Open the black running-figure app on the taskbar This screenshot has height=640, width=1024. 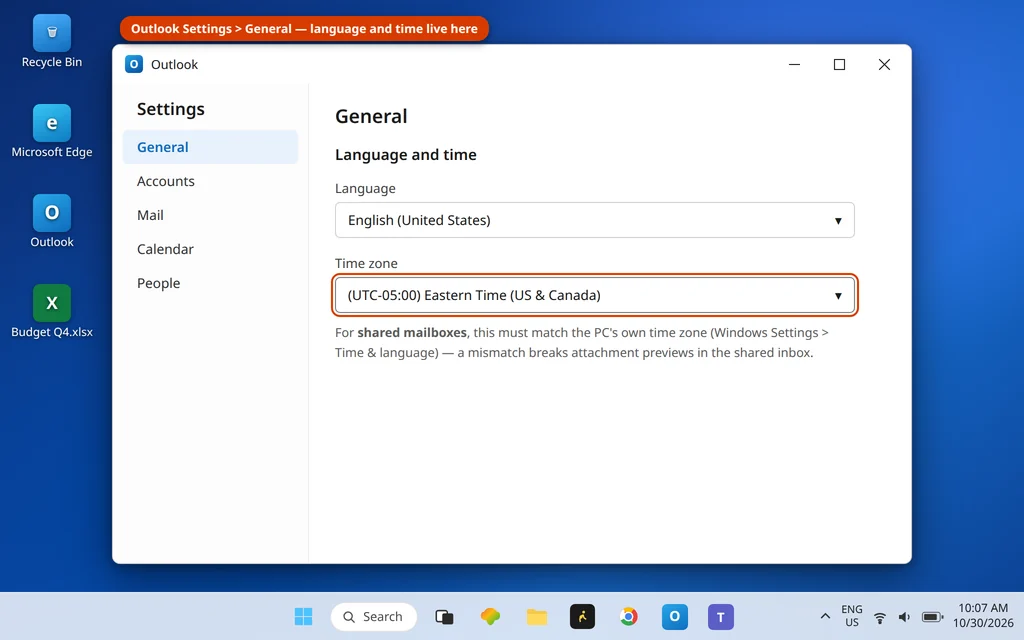583,616
